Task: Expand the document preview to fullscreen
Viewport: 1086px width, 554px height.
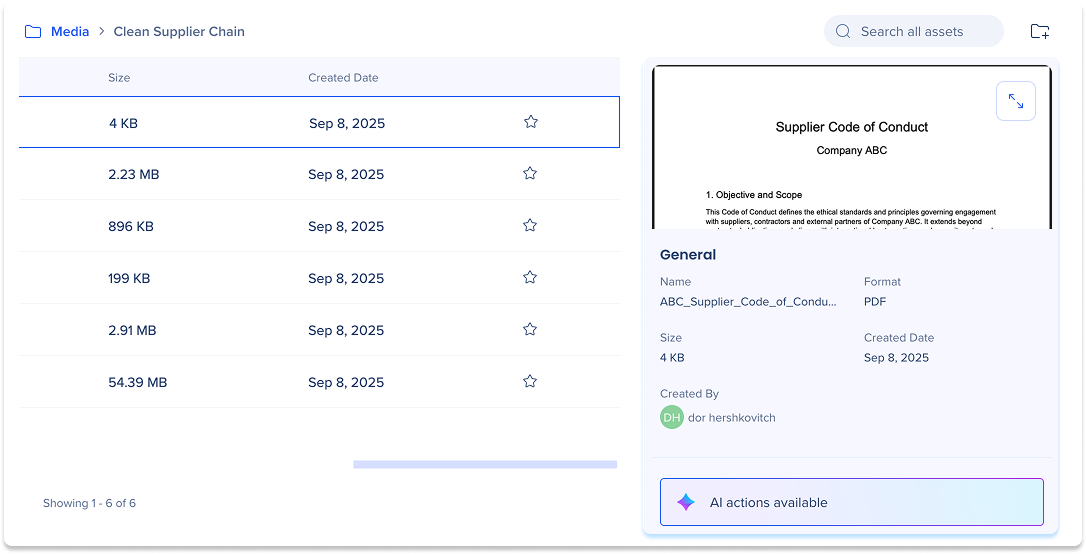Action: [x=1015, y=101]
